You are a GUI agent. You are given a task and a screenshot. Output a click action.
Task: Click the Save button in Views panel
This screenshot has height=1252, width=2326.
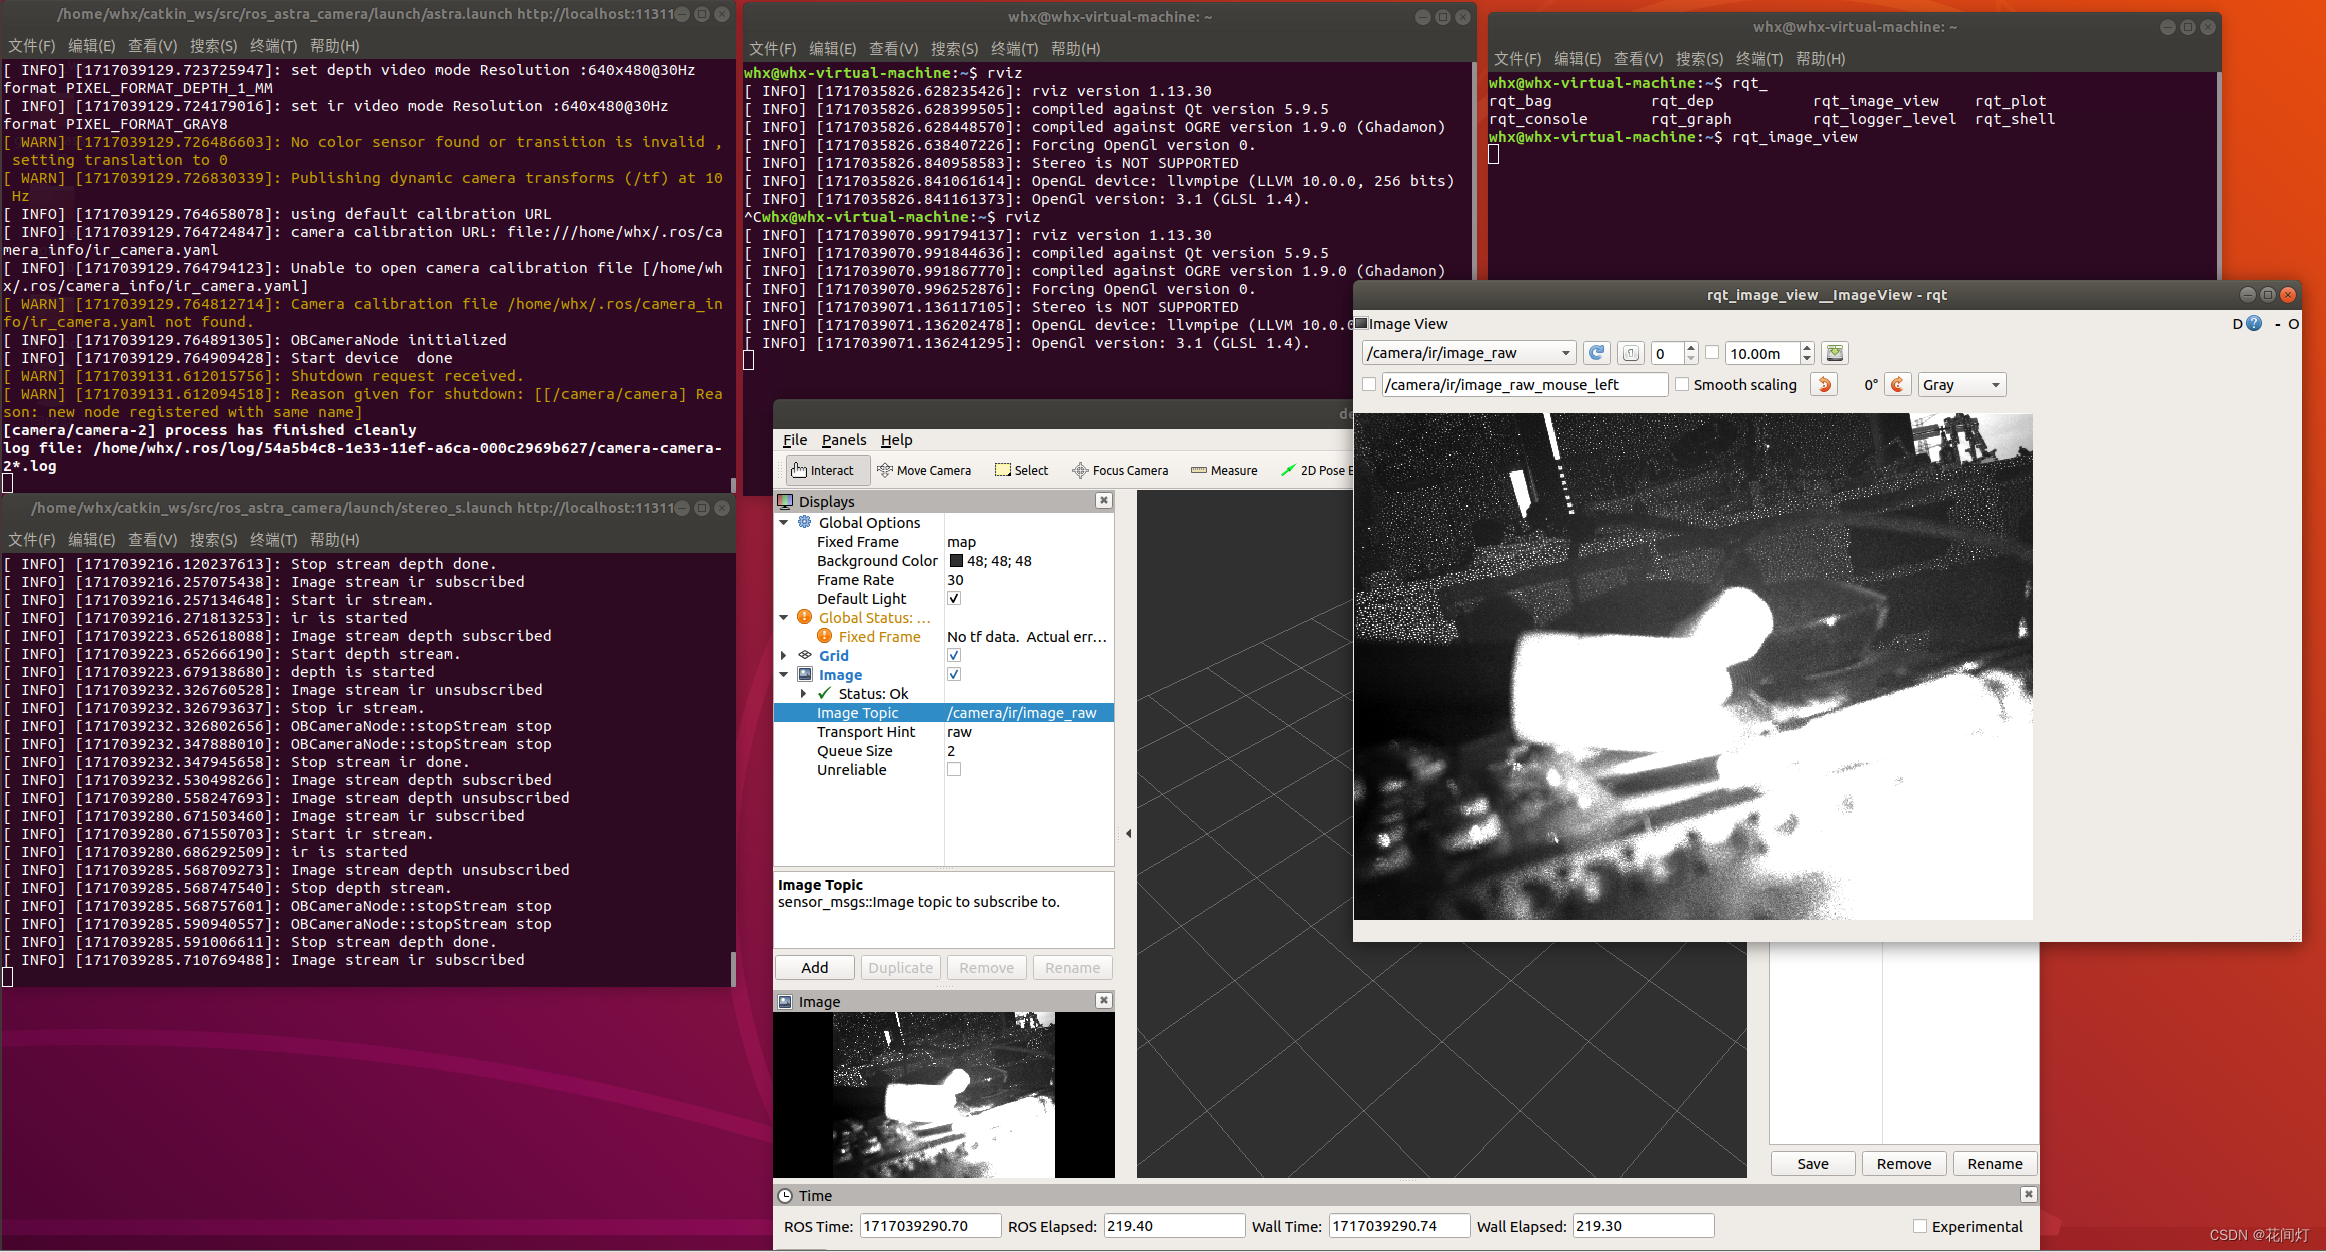tap(1812, 1164)
